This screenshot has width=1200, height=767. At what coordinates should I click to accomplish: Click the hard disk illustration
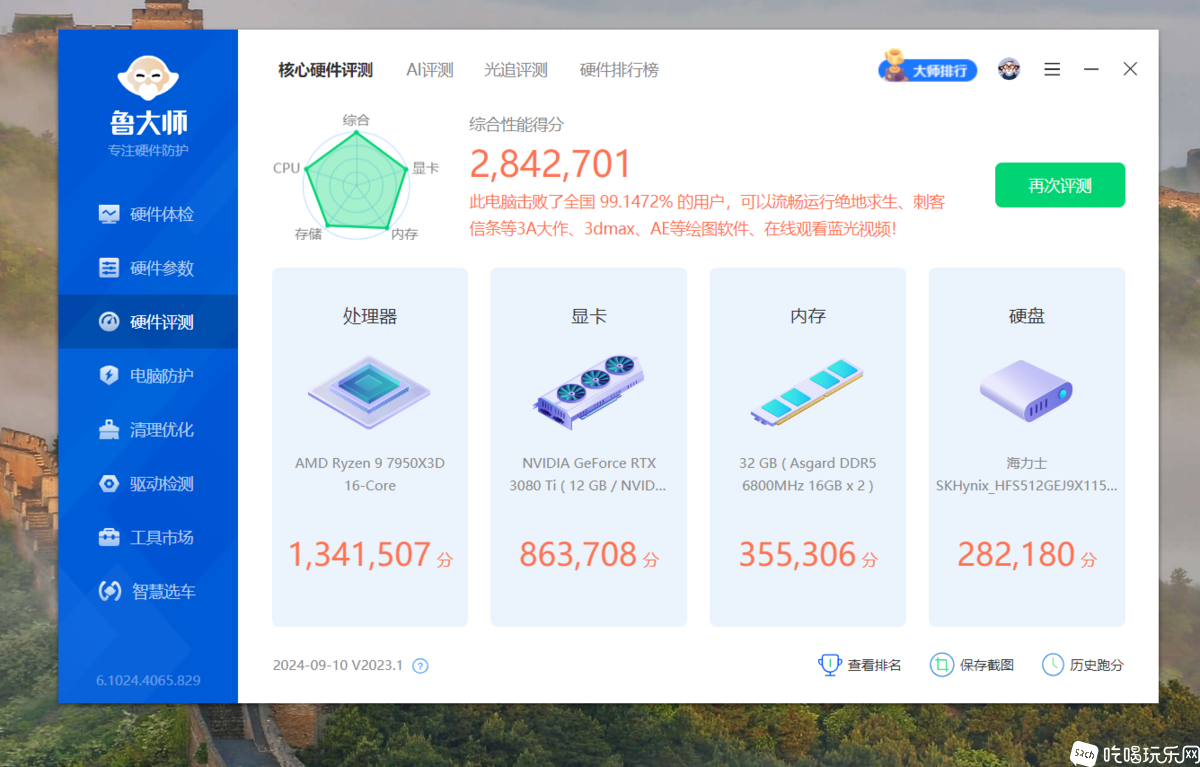click(x=1026, y=391)
